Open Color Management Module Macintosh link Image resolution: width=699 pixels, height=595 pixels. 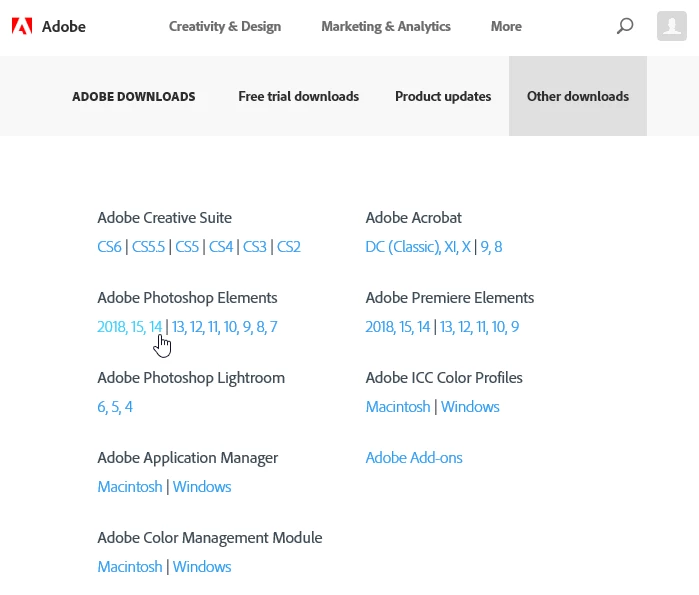(x=130, y=567)
